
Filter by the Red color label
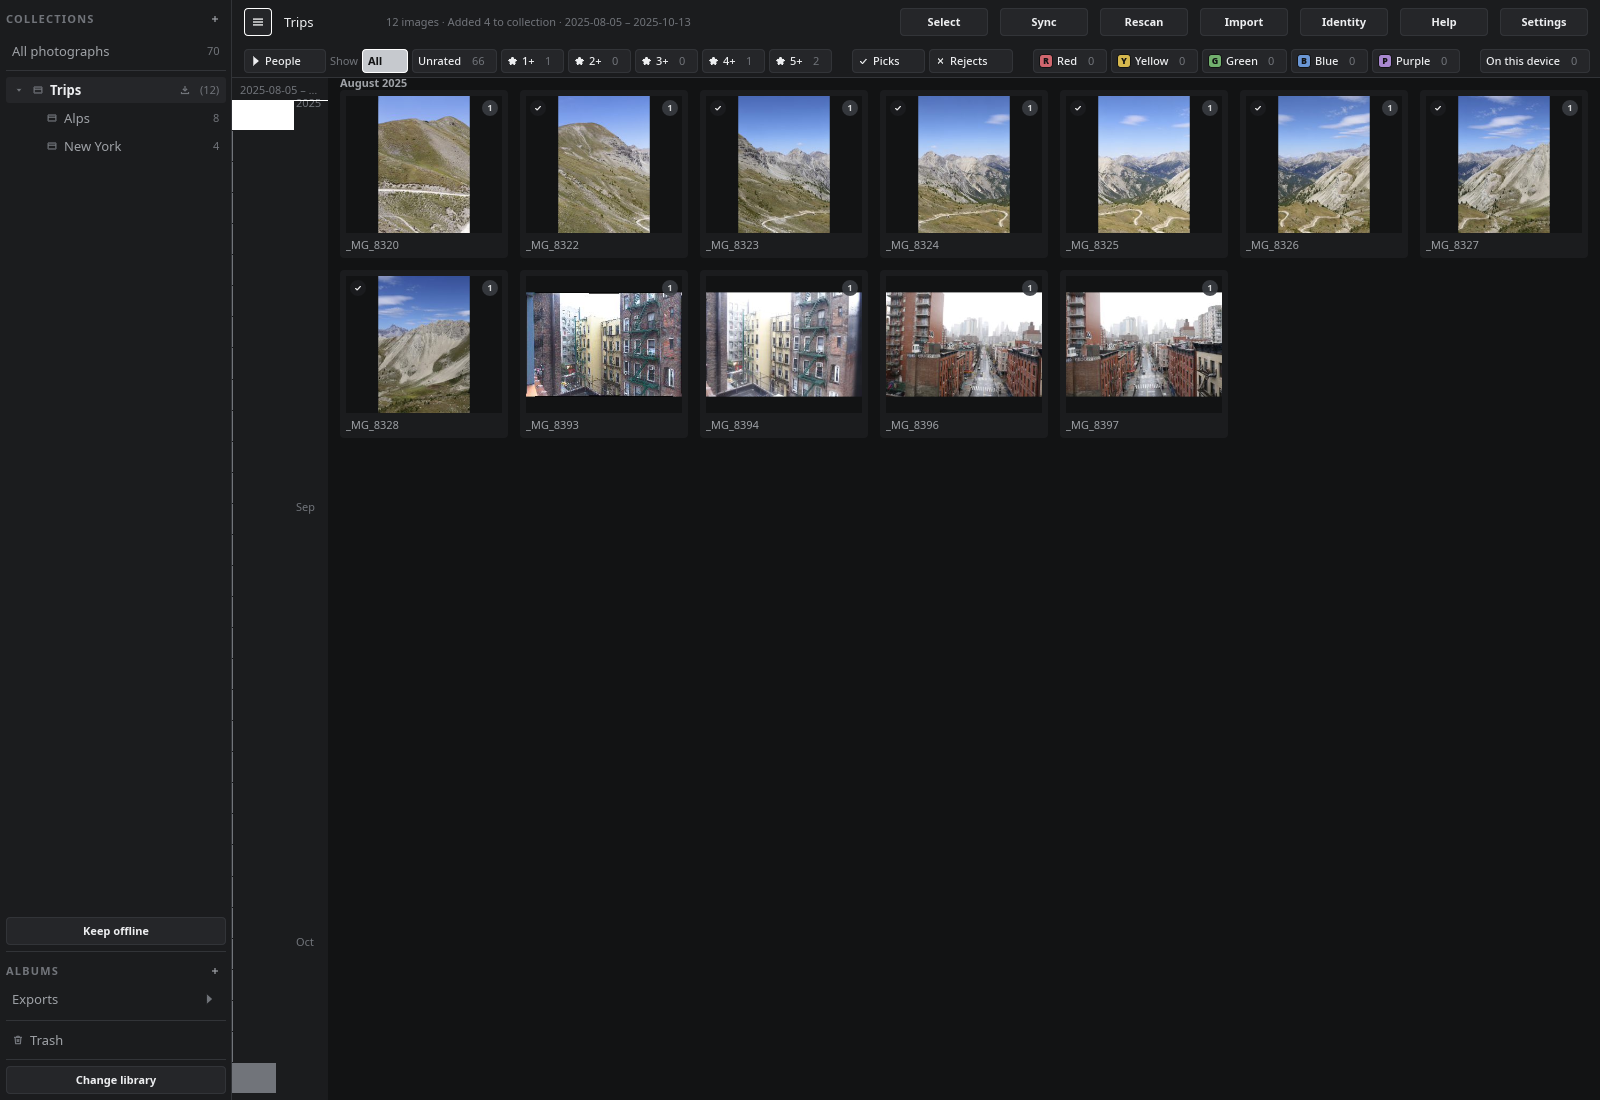coord(1070,61)
